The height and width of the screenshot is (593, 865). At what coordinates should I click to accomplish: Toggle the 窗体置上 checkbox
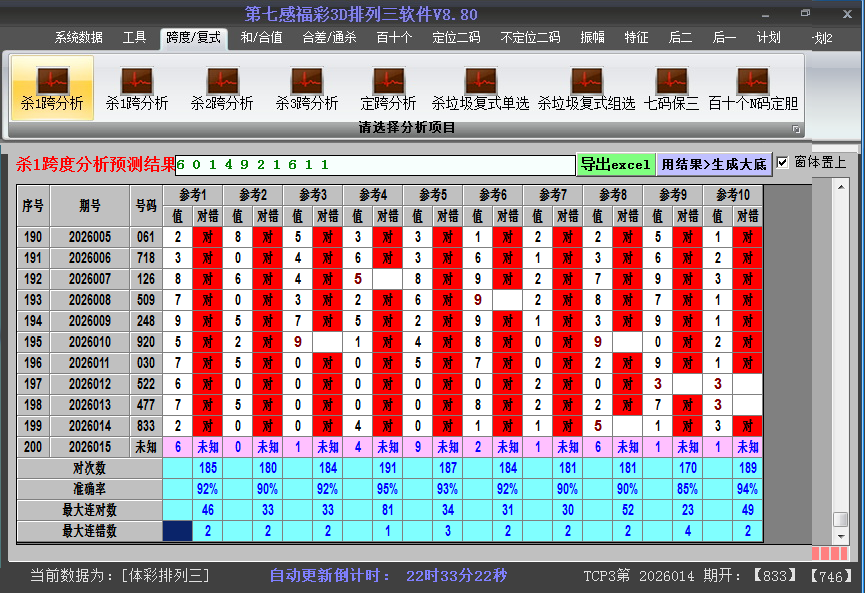point(783,162)
